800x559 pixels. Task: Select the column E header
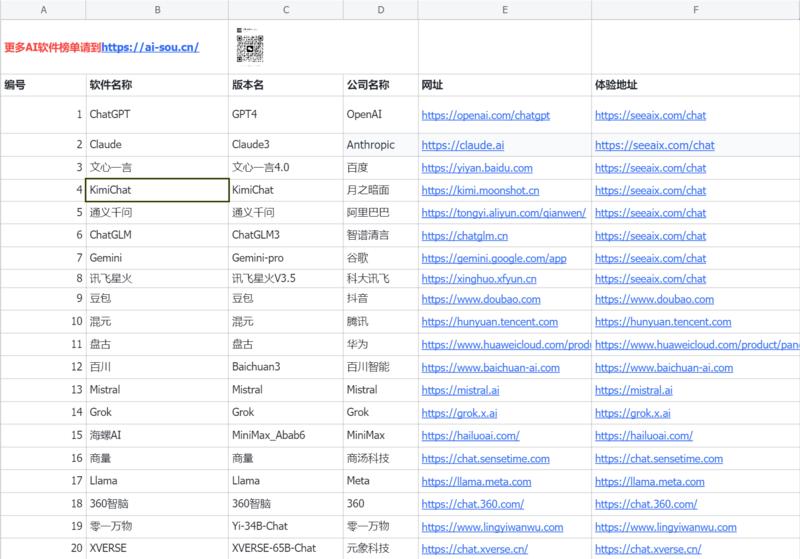tap(505, 9)
